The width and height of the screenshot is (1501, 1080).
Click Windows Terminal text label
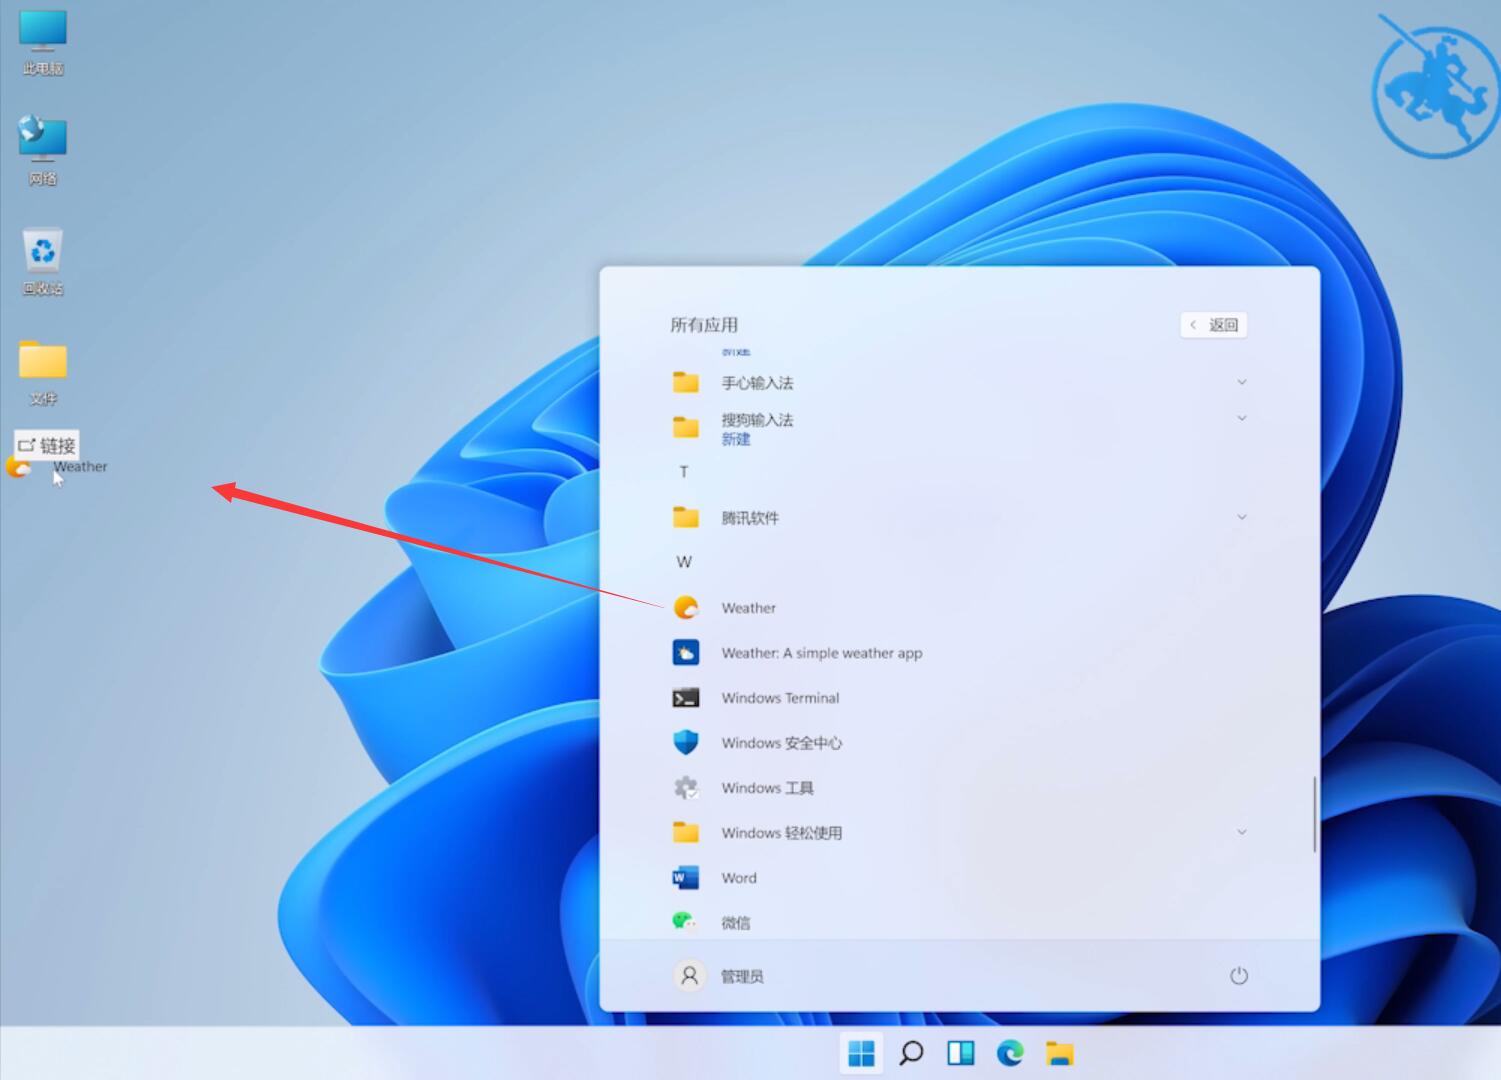coord(780,698)
